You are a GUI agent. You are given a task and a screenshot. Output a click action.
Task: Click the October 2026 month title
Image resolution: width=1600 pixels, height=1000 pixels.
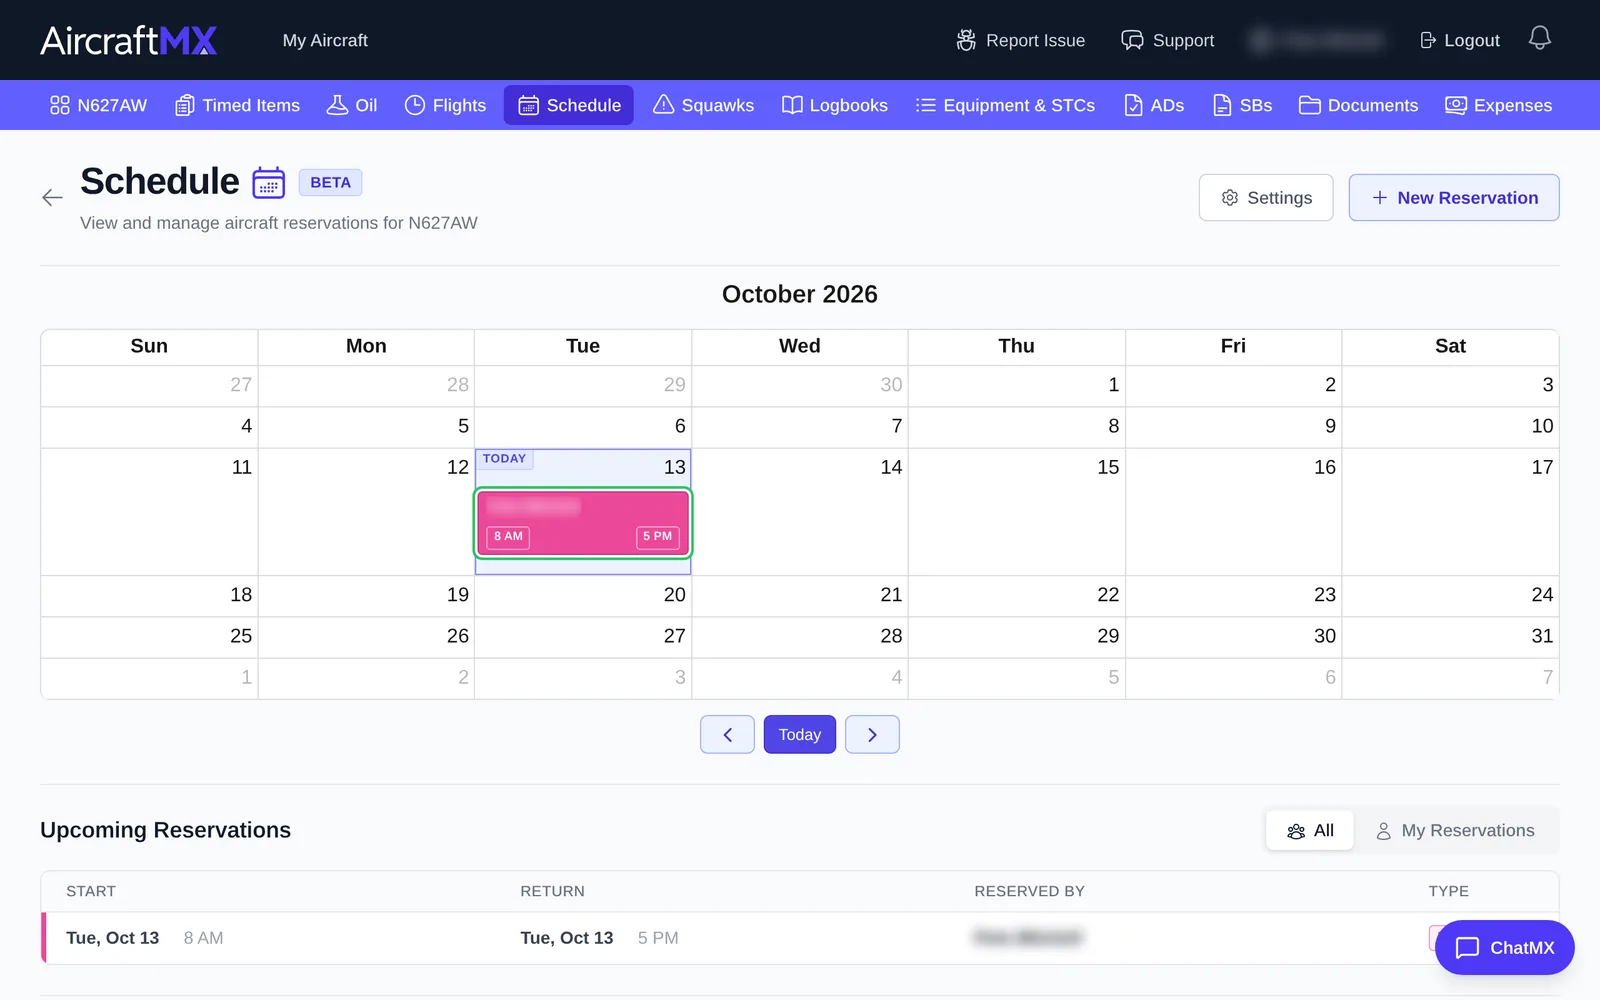[x=800, y=294]
